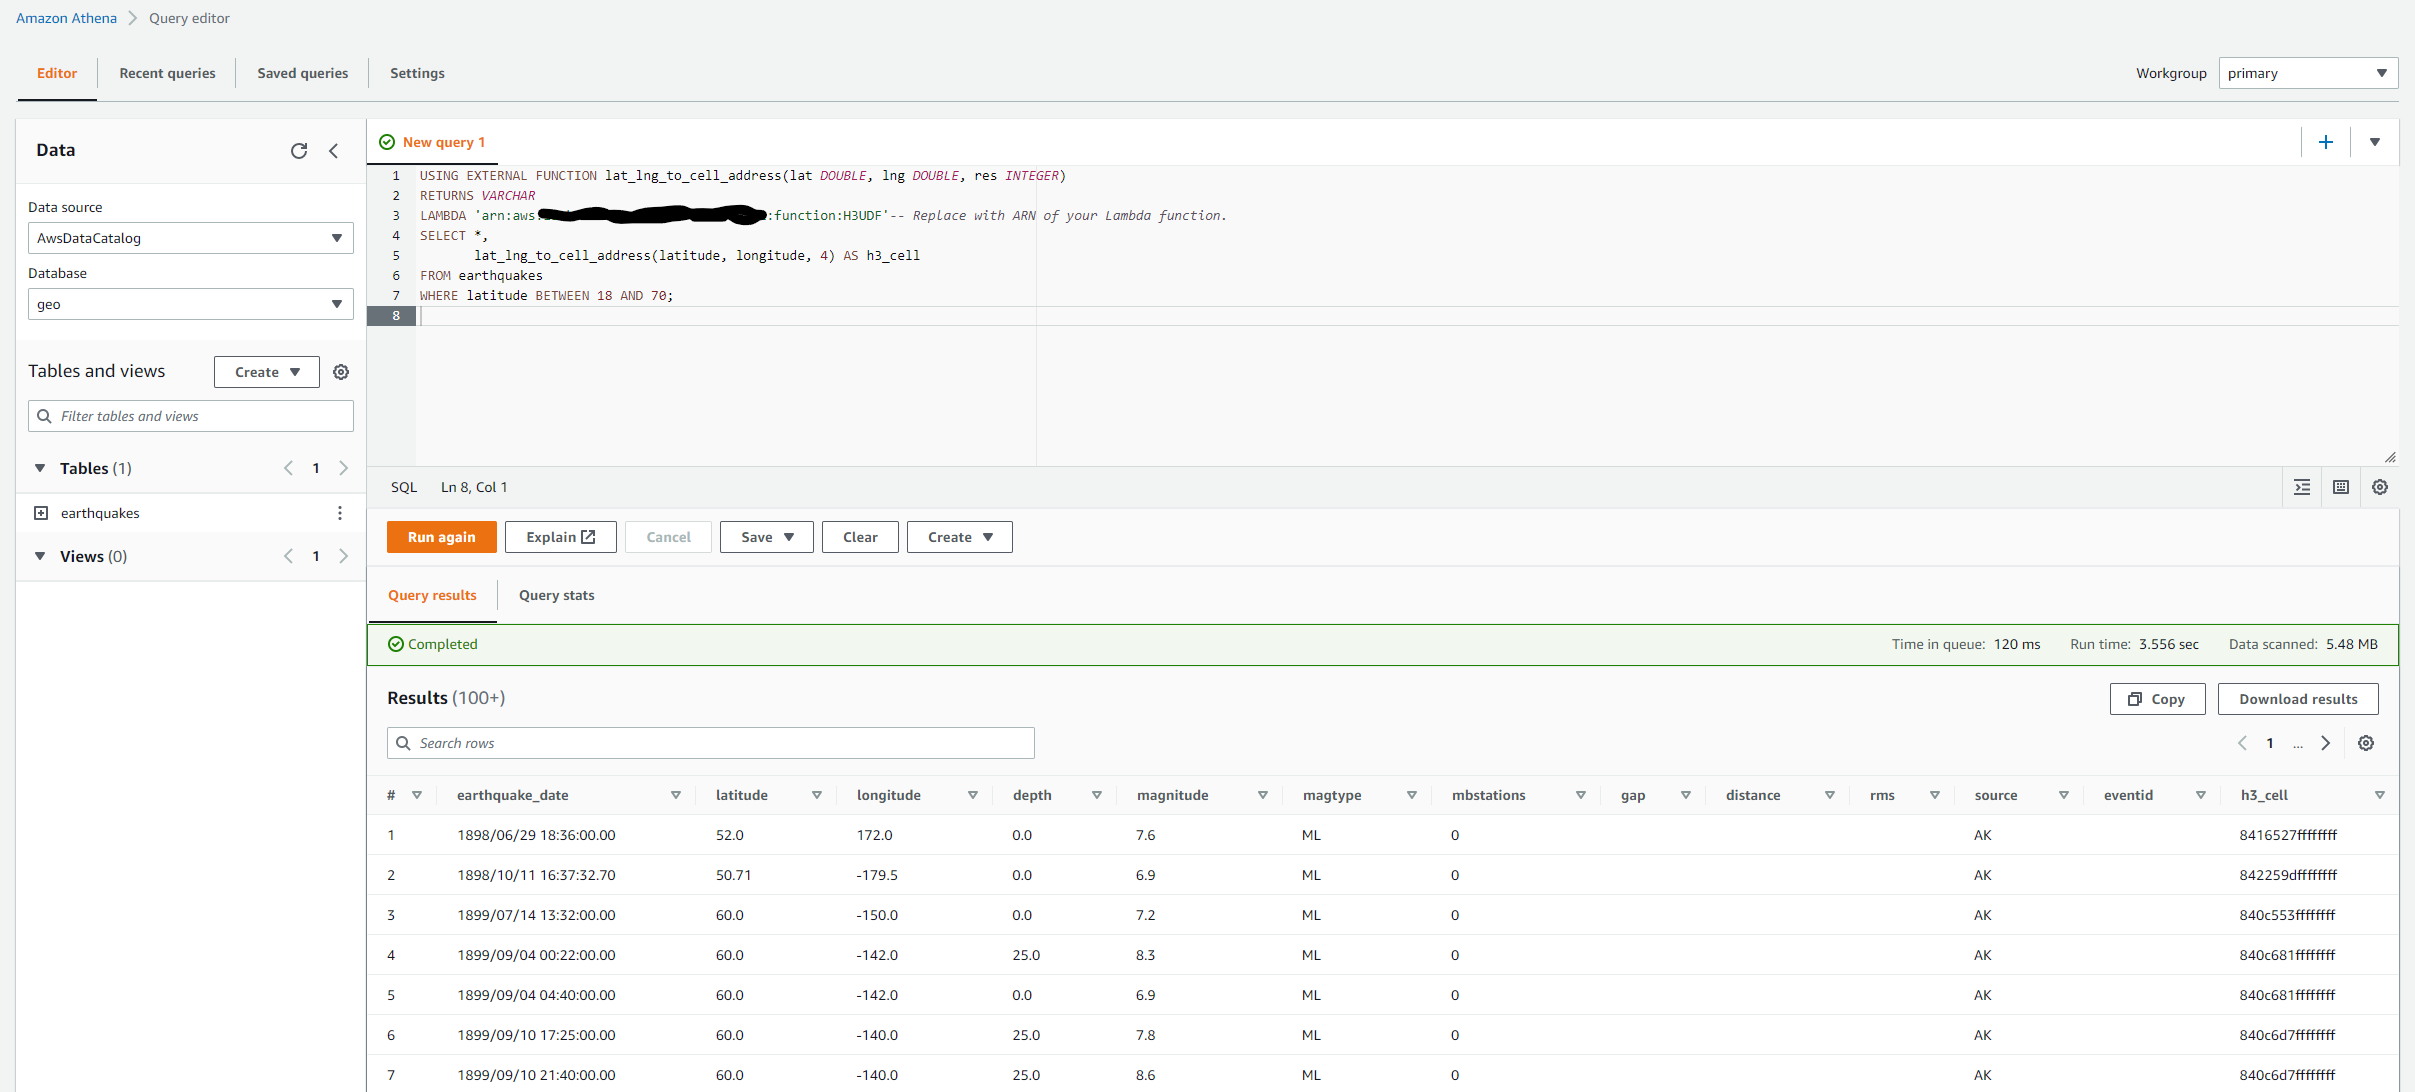Open the Workgroup primary dropdown

point(2307,73)
